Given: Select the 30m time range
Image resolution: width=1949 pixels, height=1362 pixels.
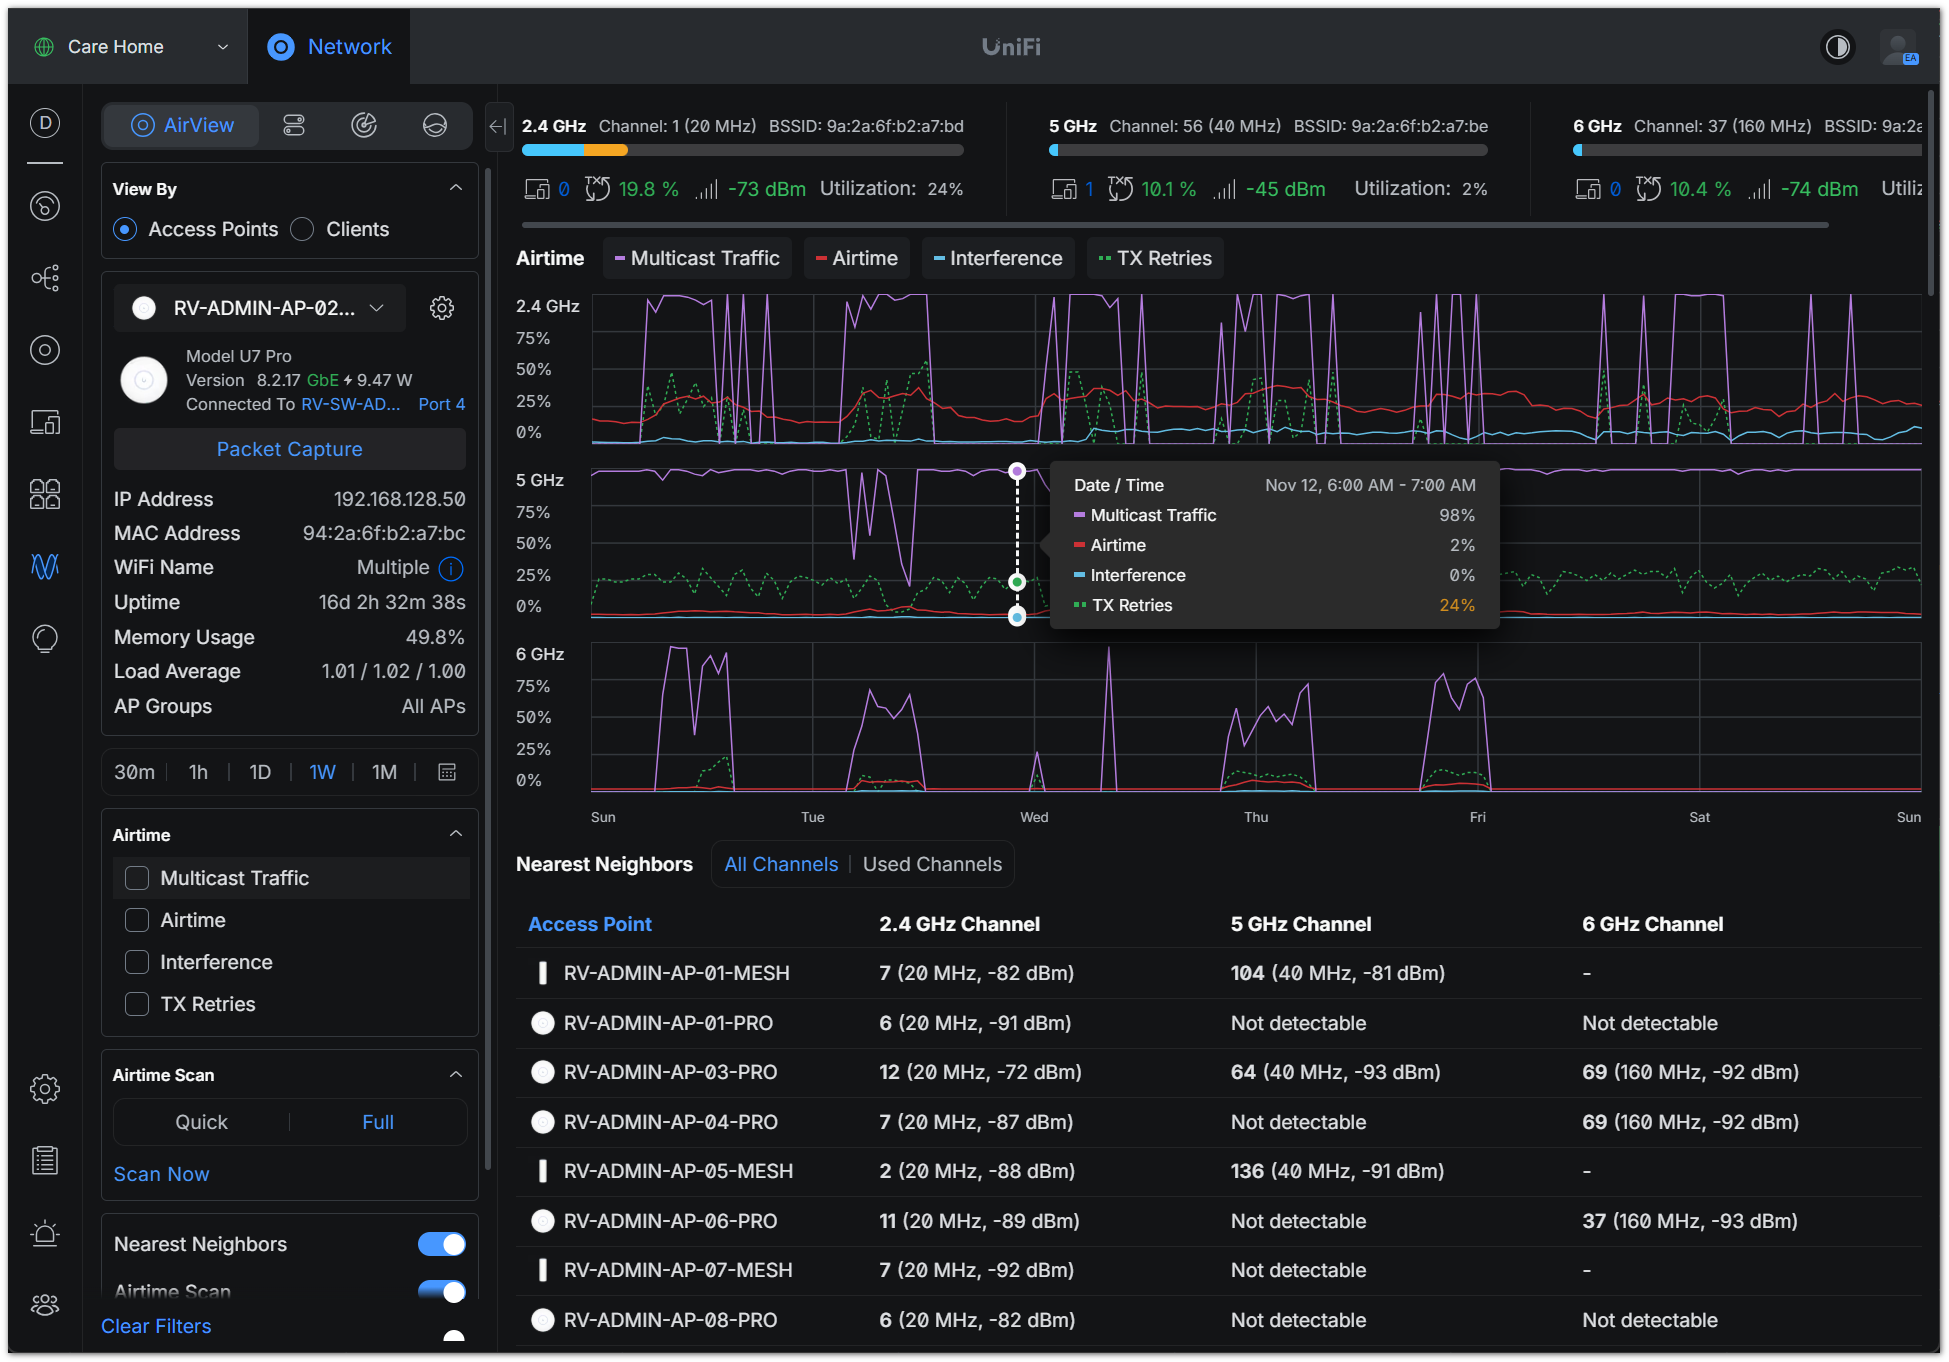Looking at the screenshot, I should click(x=134, y=772).
